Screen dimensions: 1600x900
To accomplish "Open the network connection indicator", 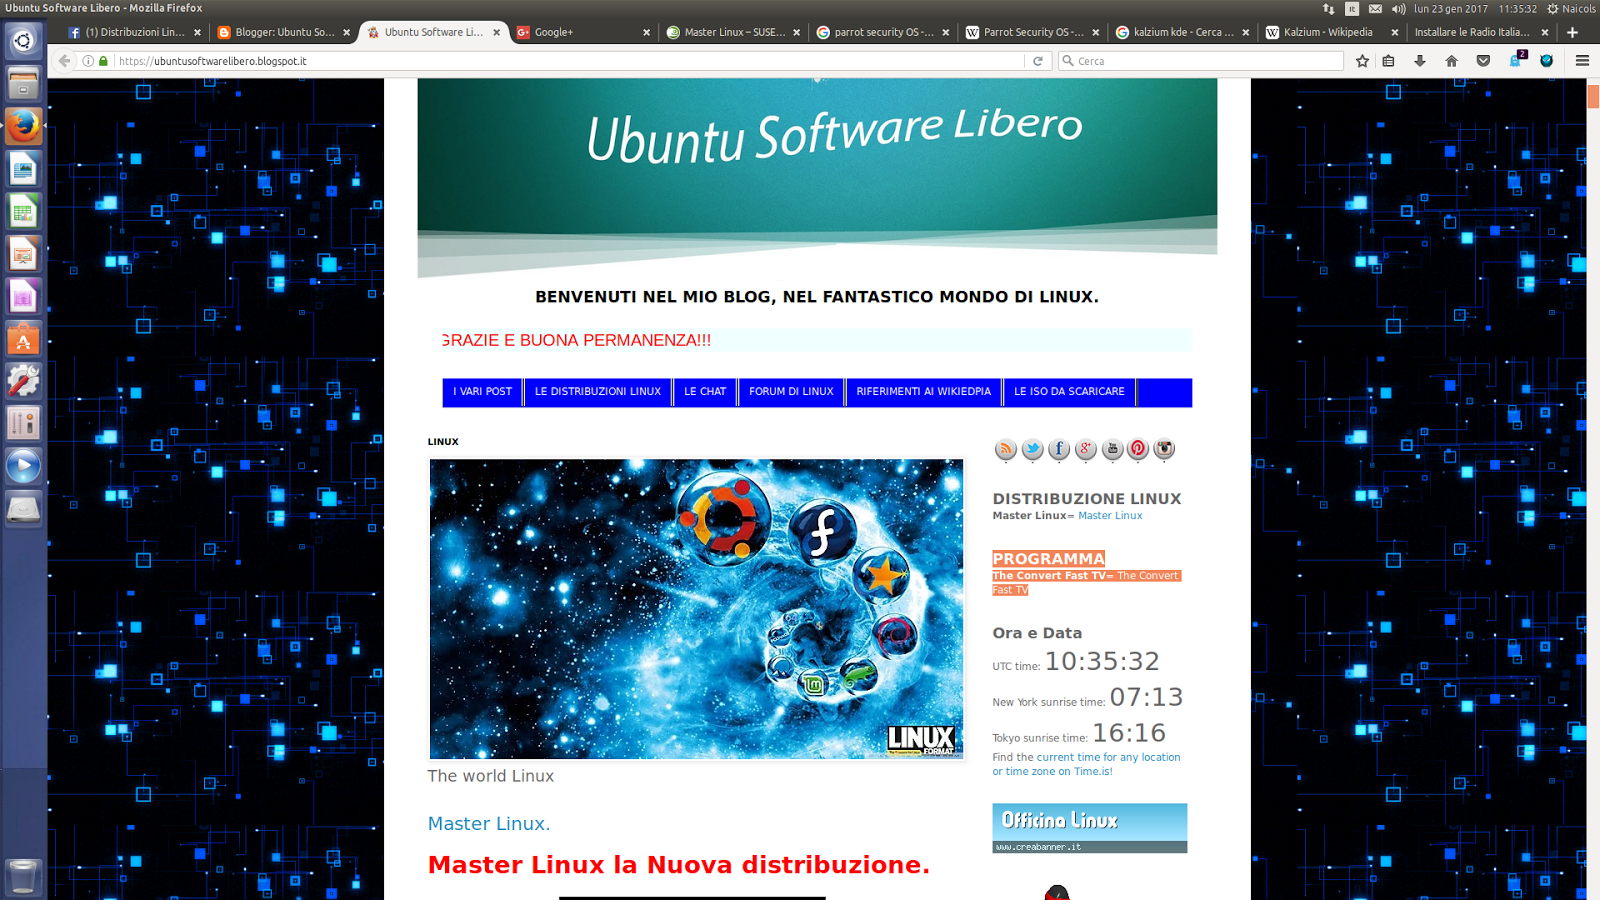I will click(x=1328, y=8).
